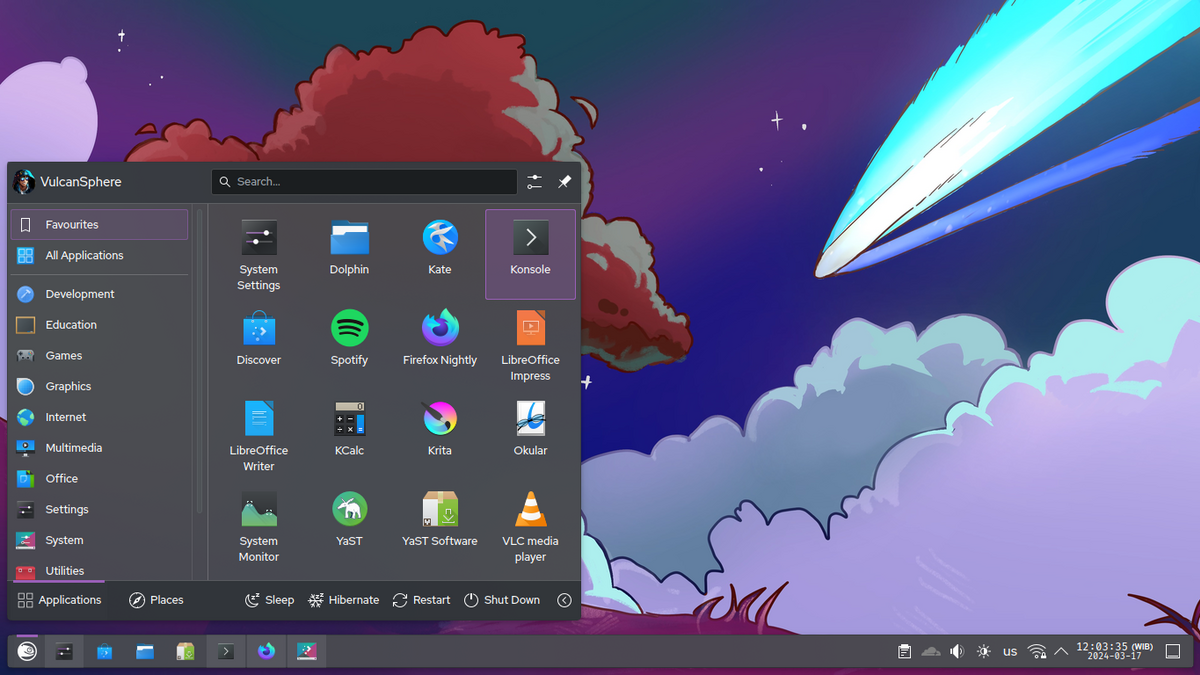Viewport: 1200px width, 675px height.
Task: Launch Konsole from the Favourites grid
Action: click(x=530, y=255)
